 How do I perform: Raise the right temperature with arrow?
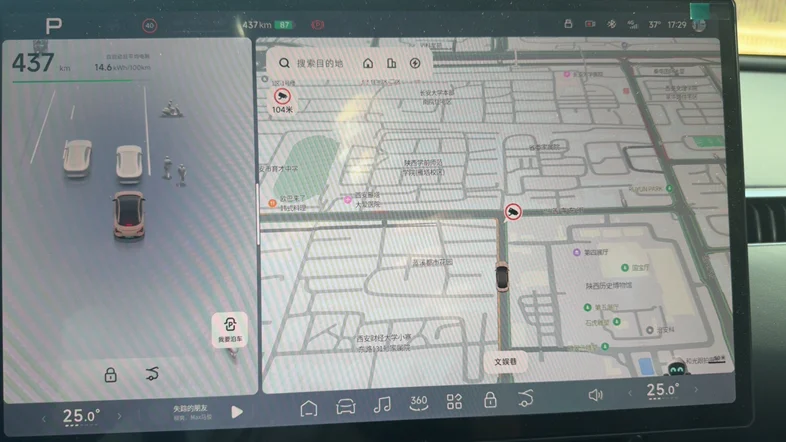pos(696,389)
